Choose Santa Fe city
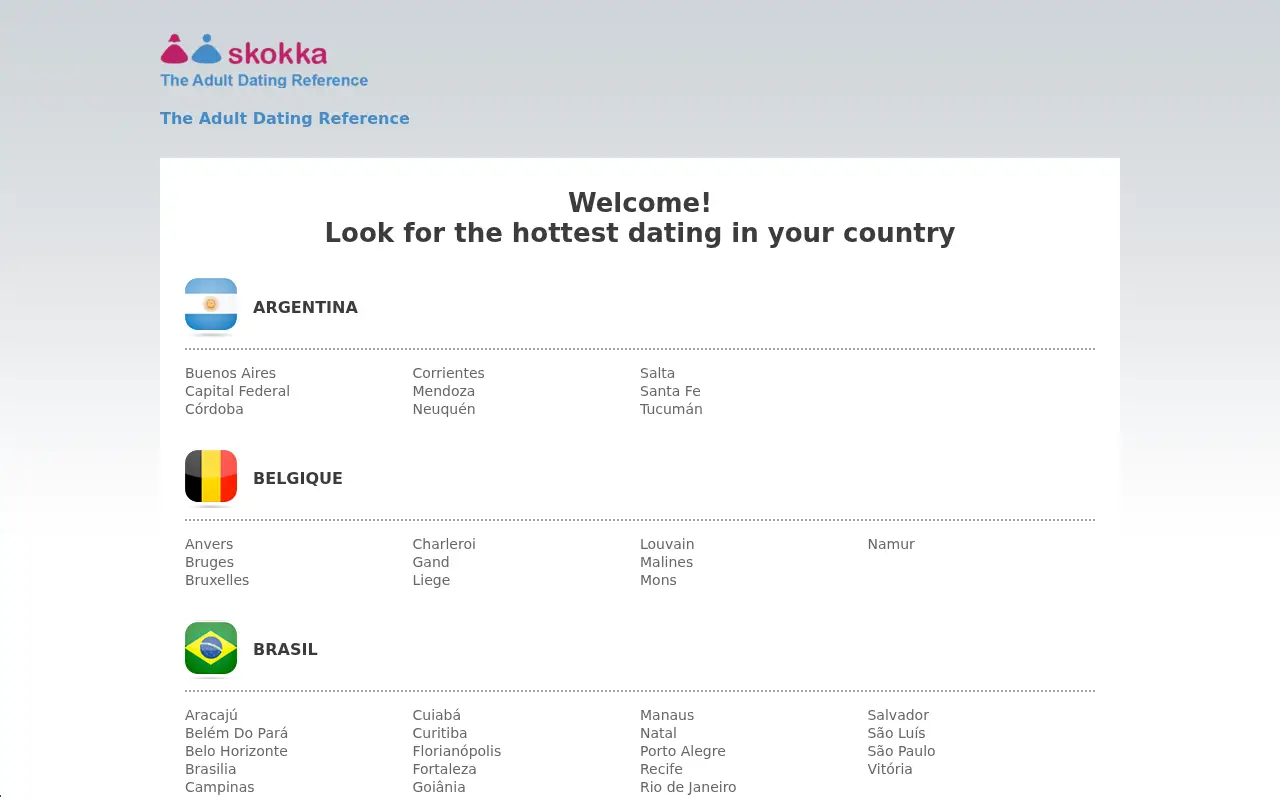 [670, 391]
